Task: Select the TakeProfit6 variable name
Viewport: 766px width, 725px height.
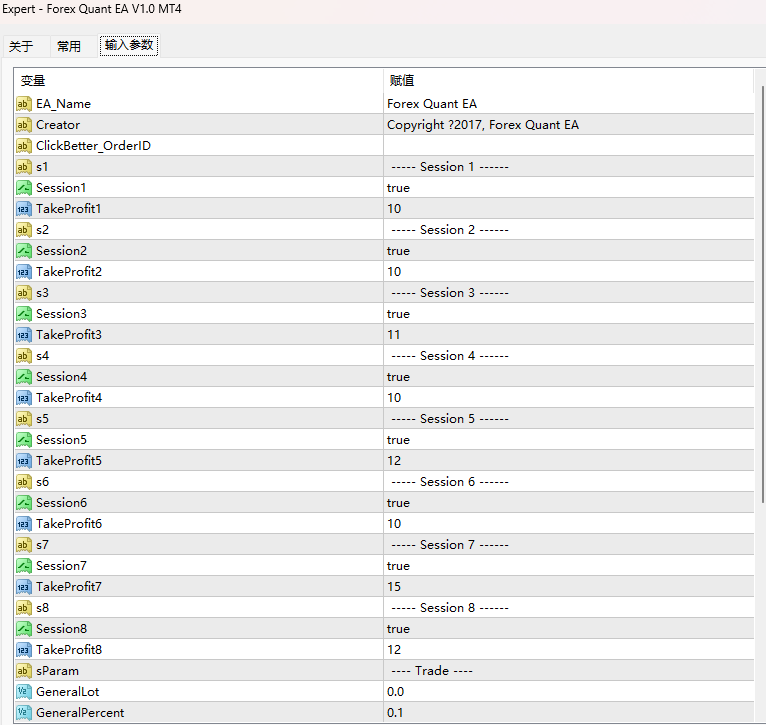Action: [x=69, y=524]
